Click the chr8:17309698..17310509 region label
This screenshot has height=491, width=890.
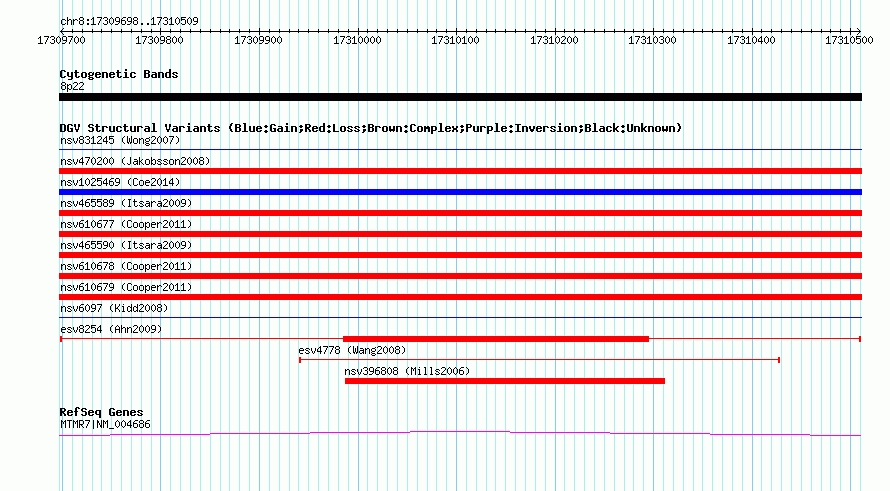129,22
